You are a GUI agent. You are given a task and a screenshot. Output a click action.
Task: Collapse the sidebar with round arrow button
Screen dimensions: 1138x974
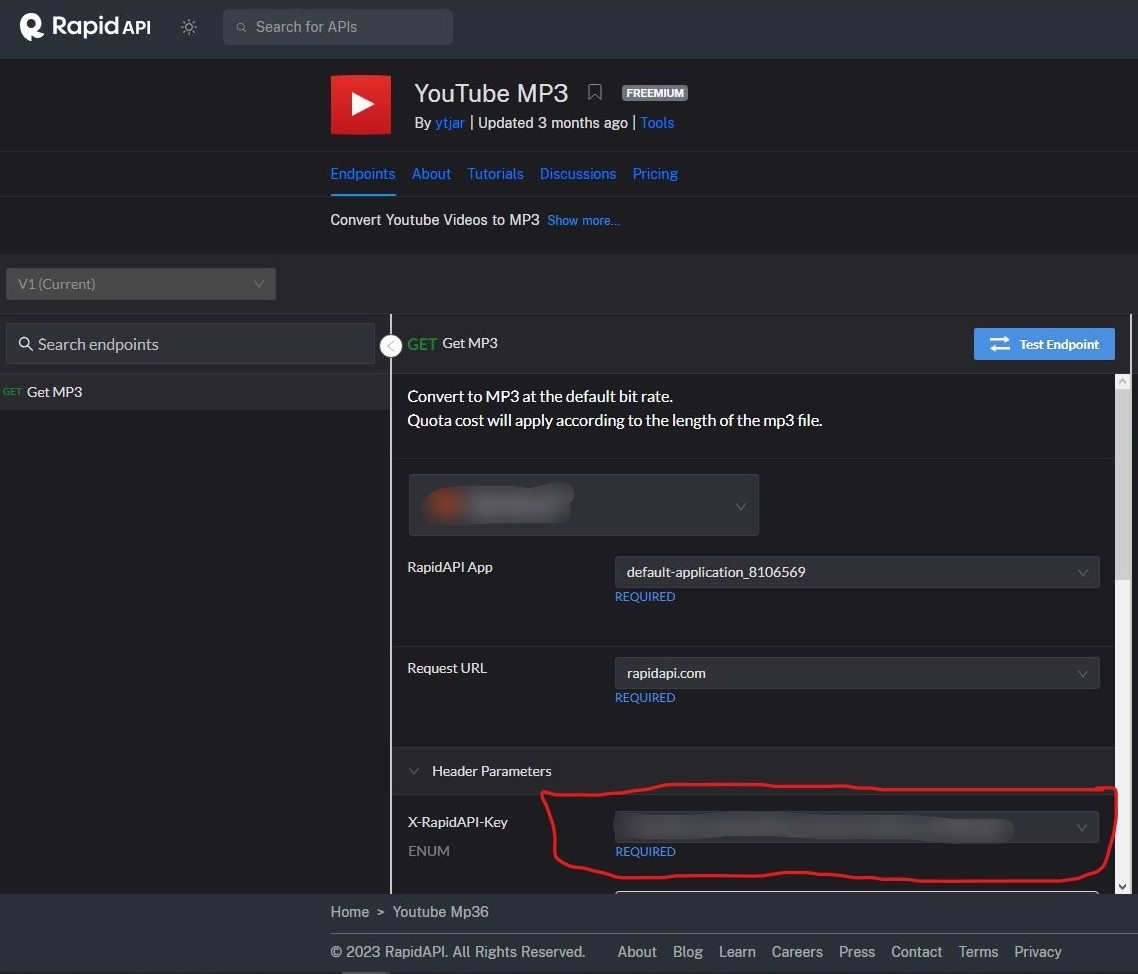[390, 345]
